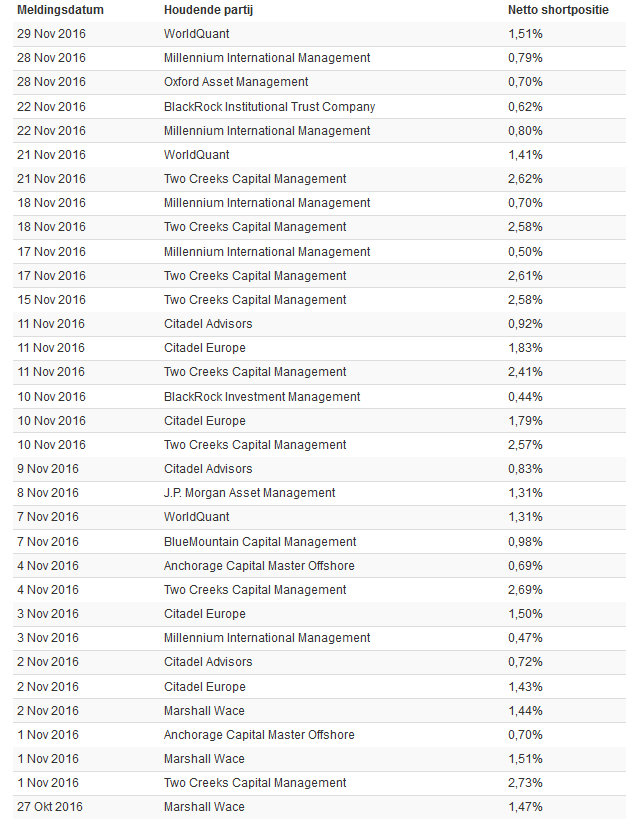Click the 0,79% short position value
Screen dimensions: 626x819
pyautogui.click(x=525, y=58)
